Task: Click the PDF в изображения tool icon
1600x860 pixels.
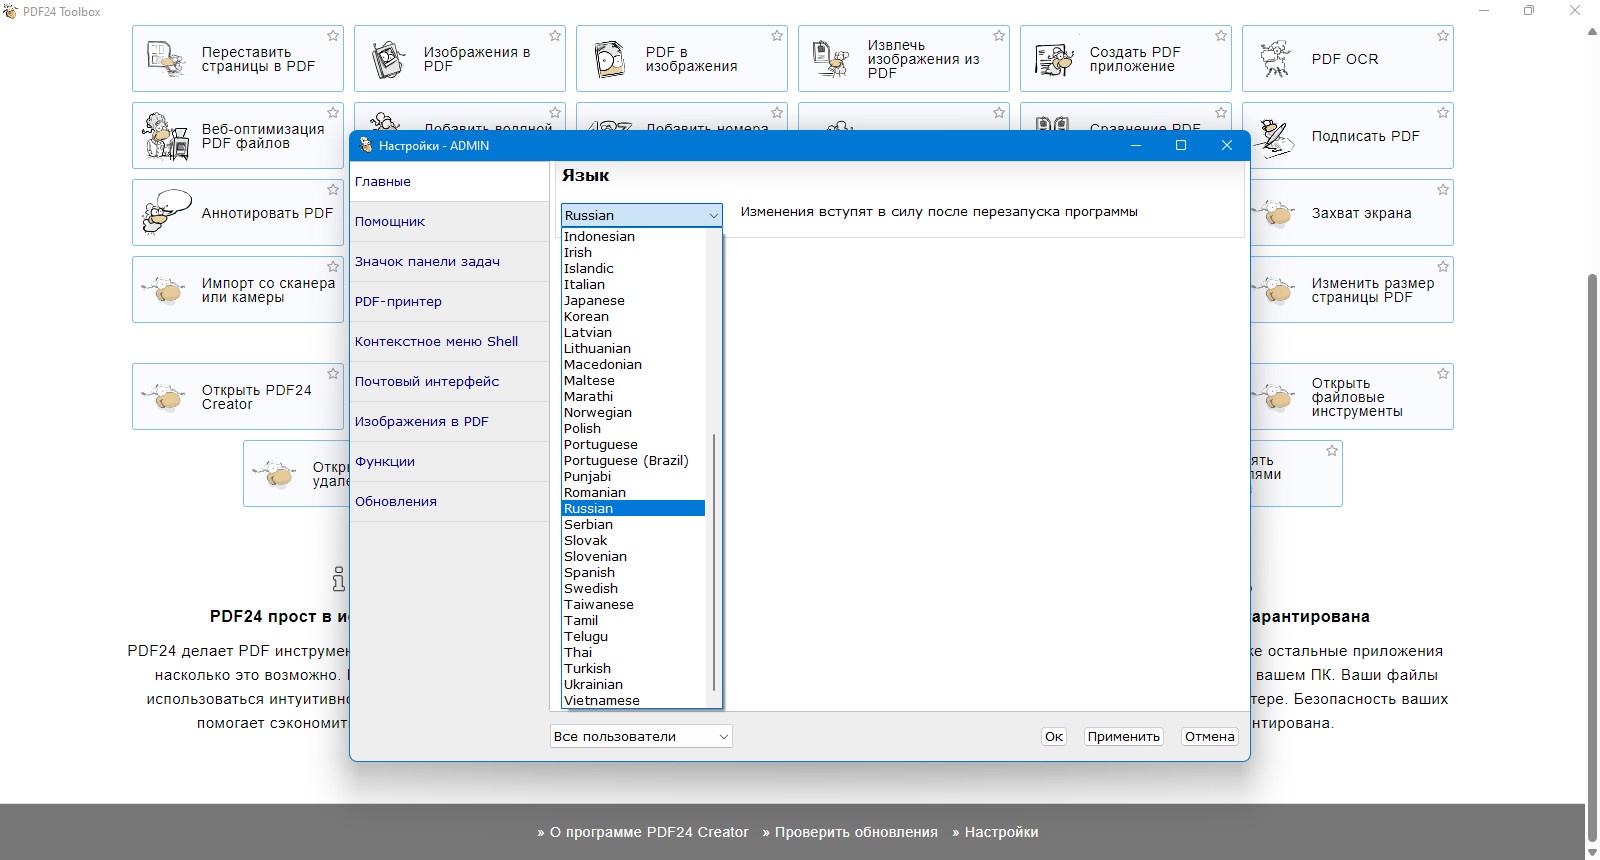Action: tap(610, 59)
